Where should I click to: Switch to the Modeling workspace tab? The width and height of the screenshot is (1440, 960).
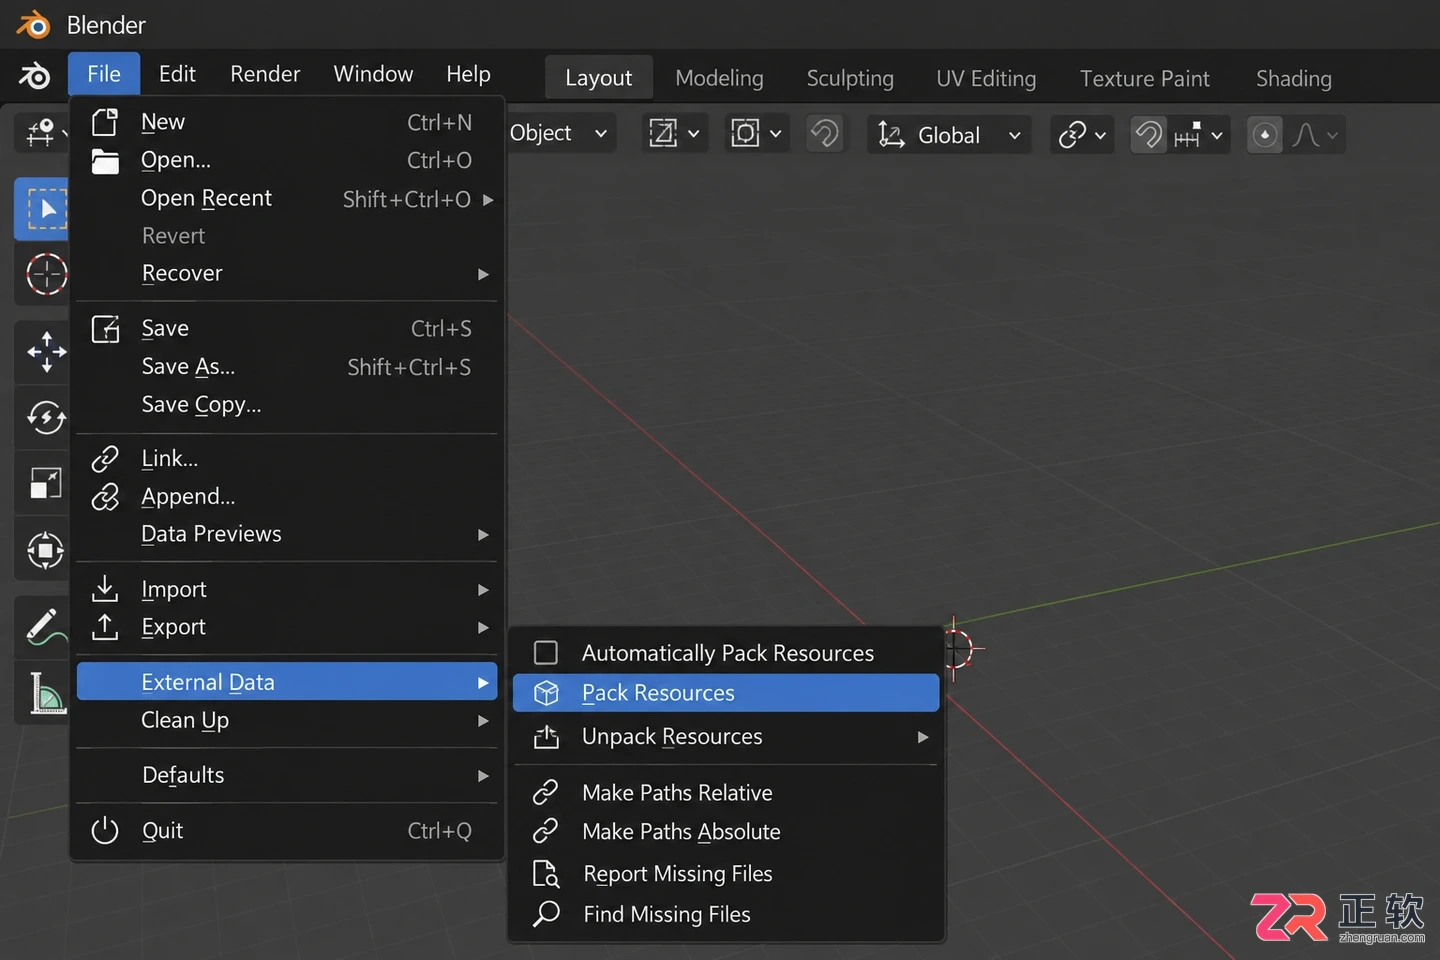coord(719,78)
